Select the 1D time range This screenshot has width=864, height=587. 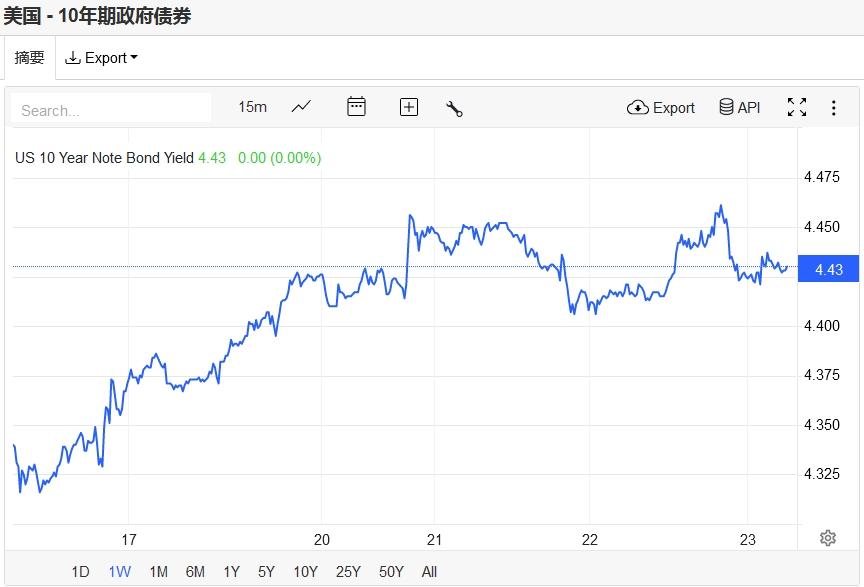[x=80, y=572]
